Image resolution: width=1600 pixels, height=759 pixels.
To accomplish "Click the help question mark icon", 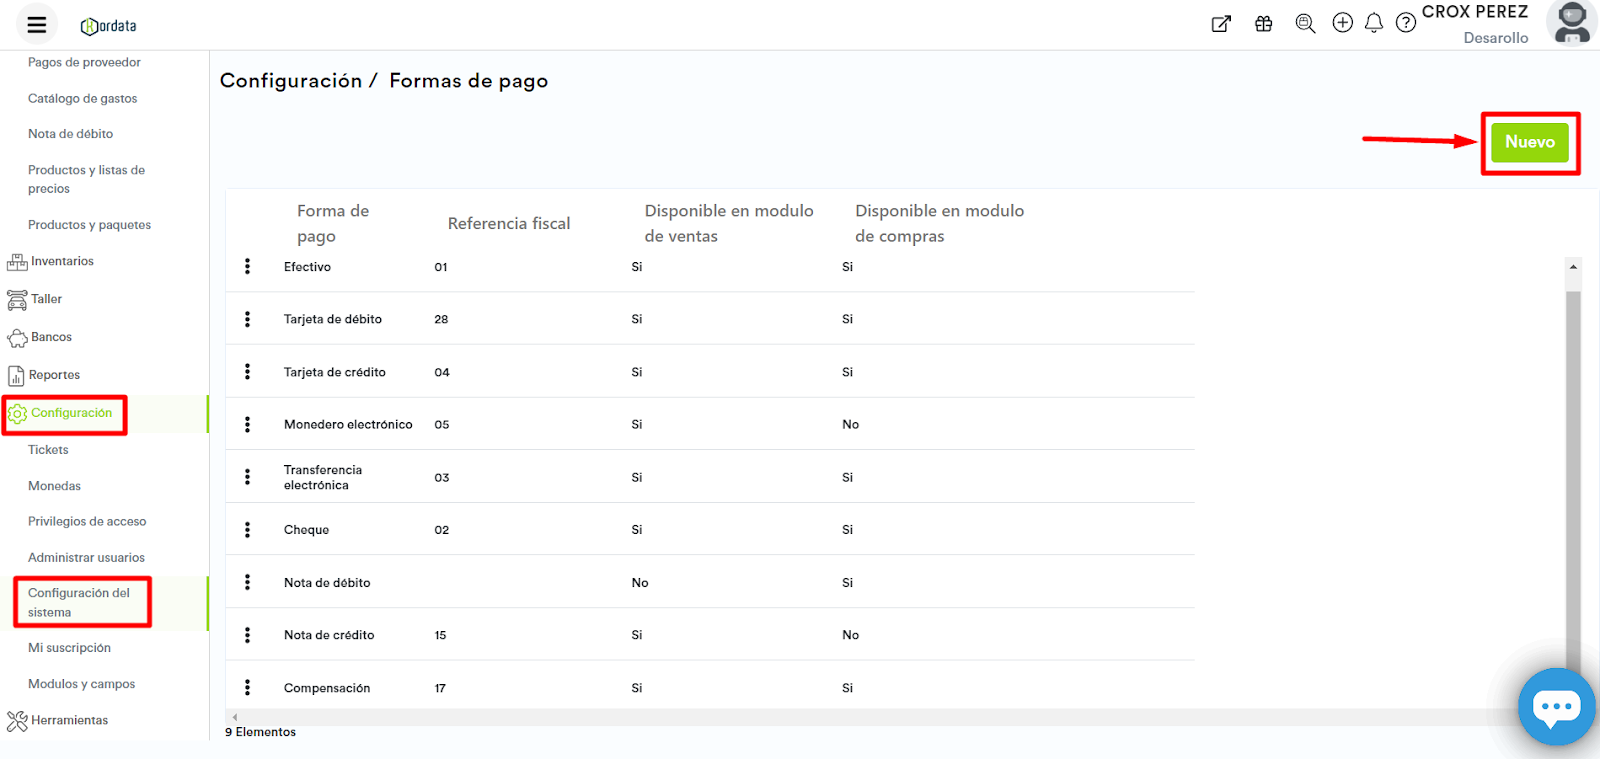I will click(1406, 23).
